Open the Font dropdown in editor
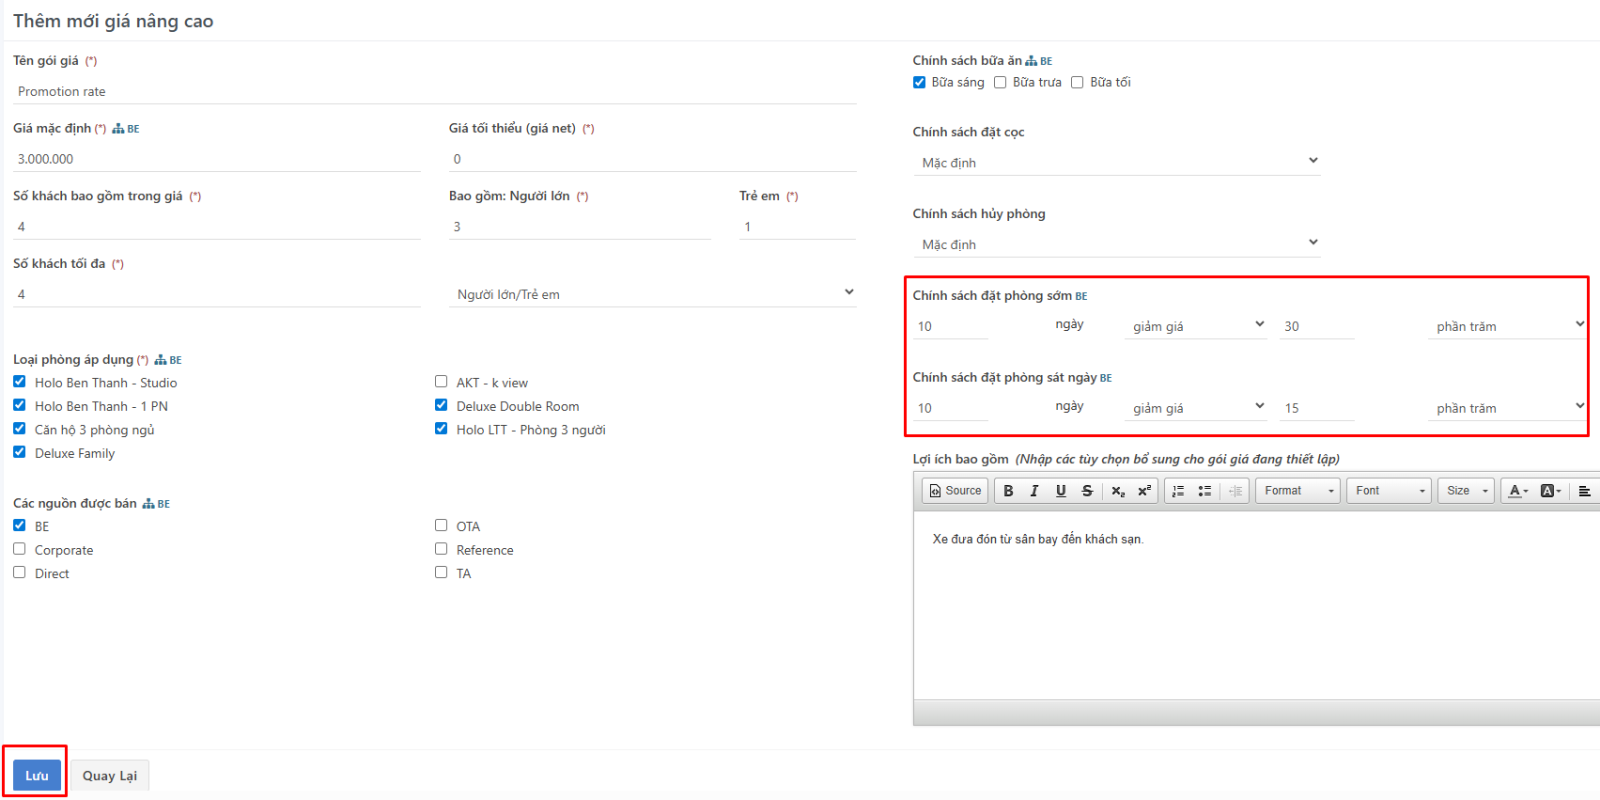Viewport: 1600px width, 800px height. [1390, 491]
